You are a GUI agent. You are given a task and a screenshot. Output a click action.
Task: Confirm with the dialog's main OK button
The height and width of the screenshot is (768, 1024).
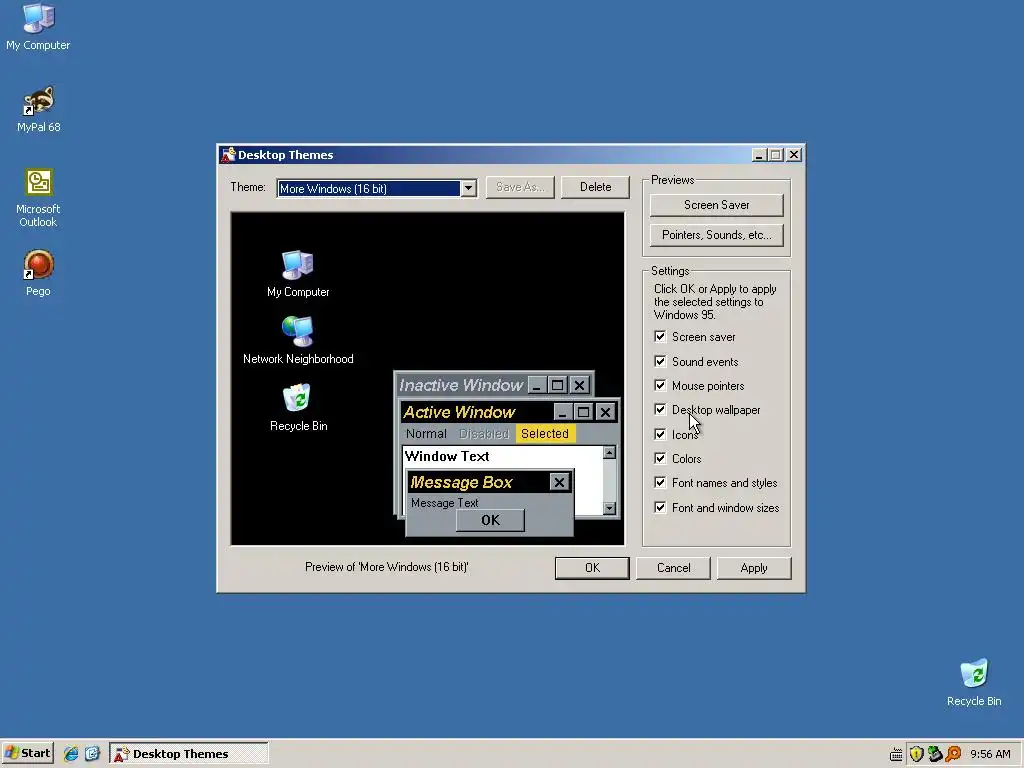(x=592, y=568)
